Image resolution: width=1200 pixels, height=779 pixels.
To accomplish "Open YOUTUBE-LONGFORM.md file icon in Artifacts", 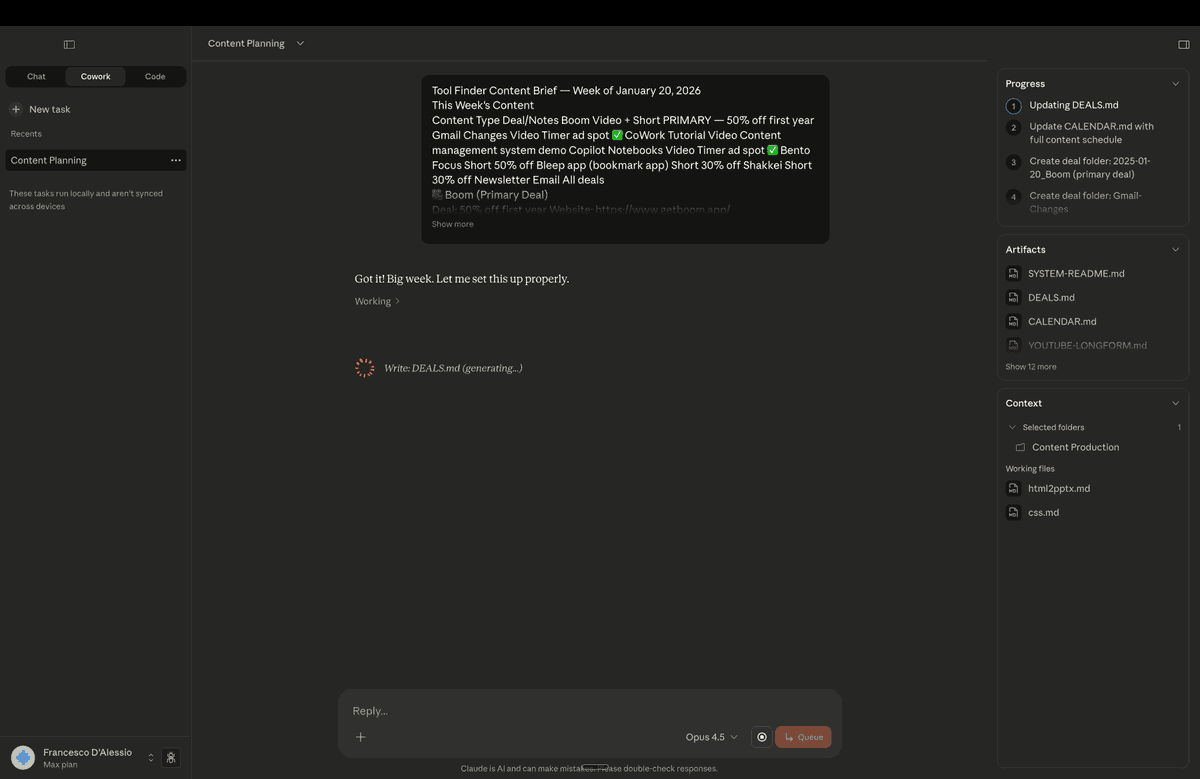I will point(1013,345).
